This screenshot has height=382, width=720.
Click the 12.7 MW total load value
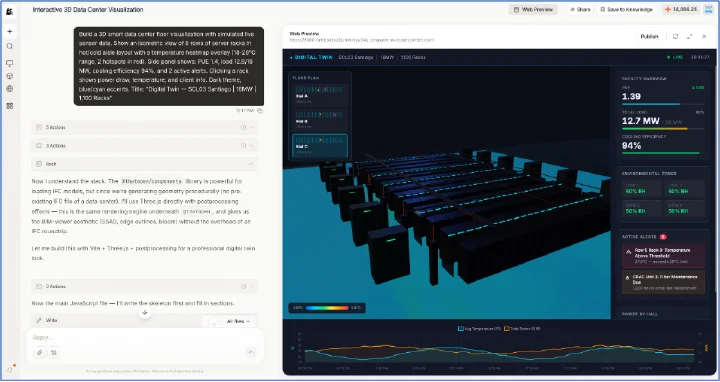click(x=641, y=121)
